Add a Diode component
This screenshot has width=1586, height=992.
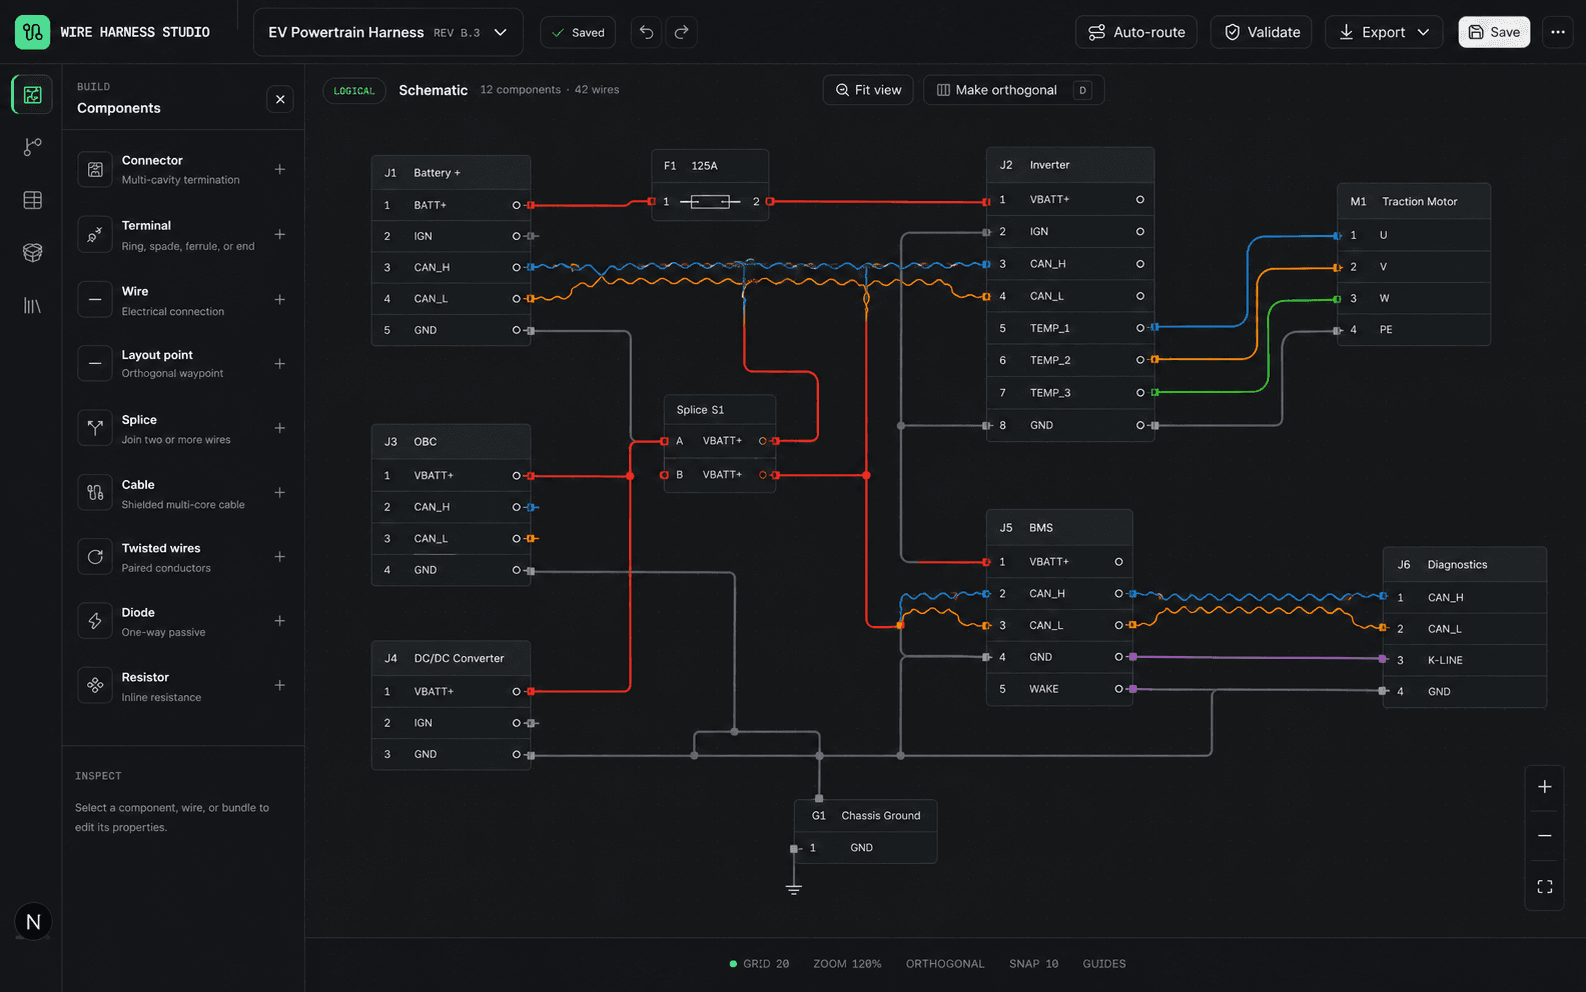pyautogui.click(x=280, y=621)
